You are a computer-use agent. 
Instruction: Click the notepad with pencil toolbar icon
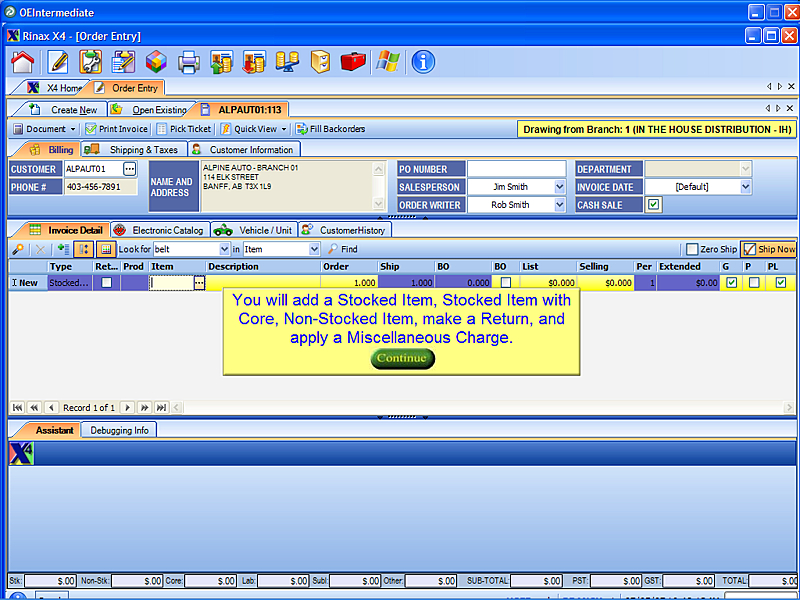[123, 62]
